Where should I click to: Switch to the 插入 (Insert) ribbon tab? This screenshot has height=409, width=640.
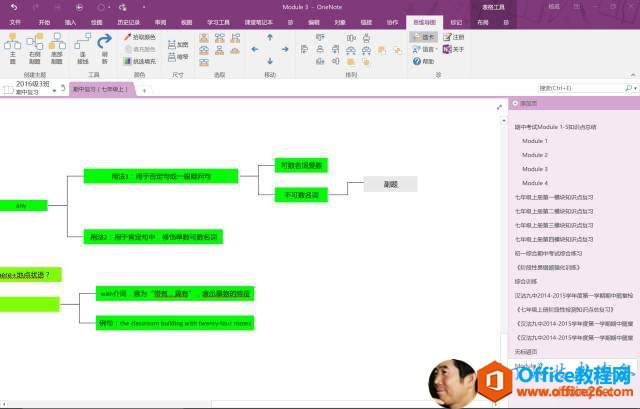tap(70, 22)
